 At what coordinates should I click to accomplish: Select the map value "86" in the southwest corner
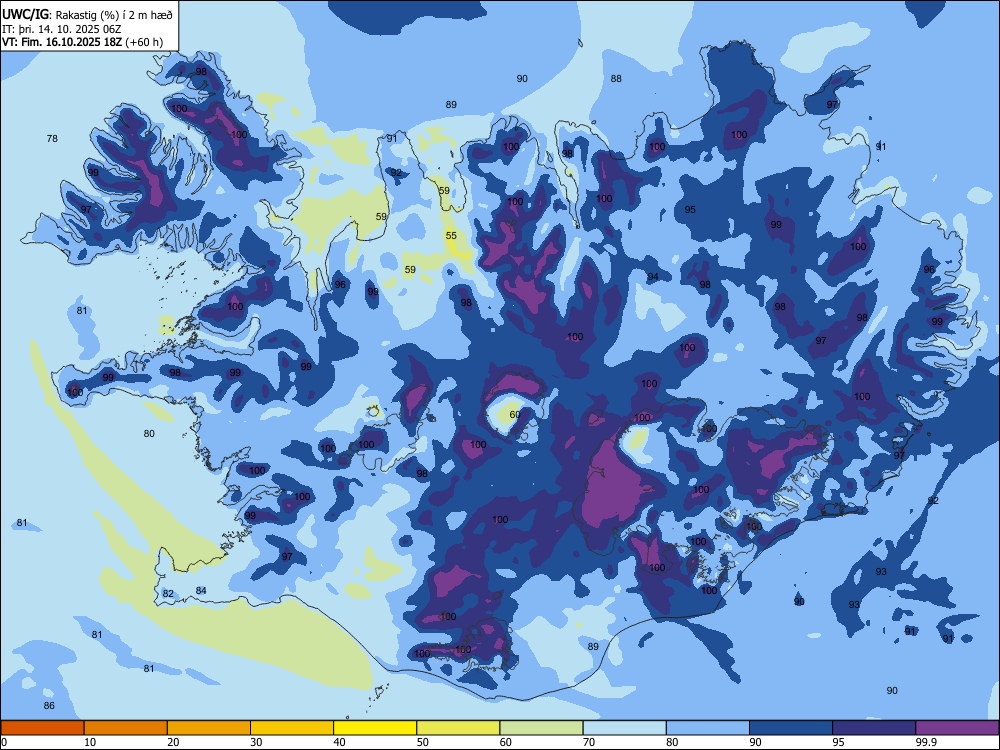(49, 705)
